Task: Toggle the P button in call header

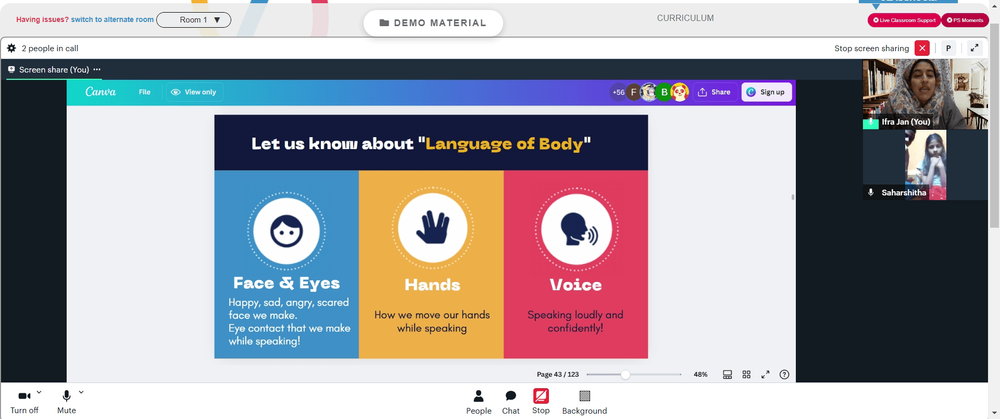Action: click(948, 48)
